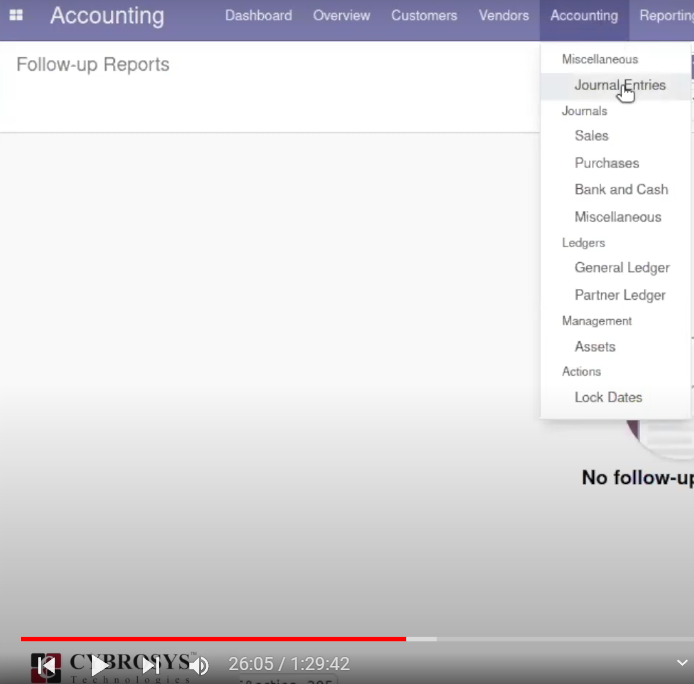Image resolution: width=694 pixels, height=684 pixels.
Task: Open Assets under Management
Action: pos(595,347)
